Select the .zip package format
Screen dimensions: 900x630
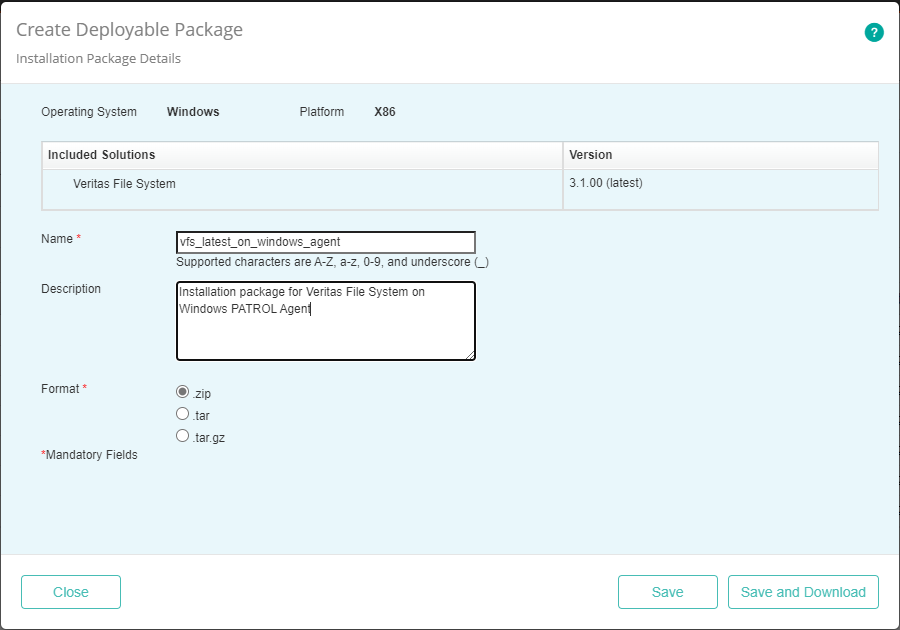182,392
